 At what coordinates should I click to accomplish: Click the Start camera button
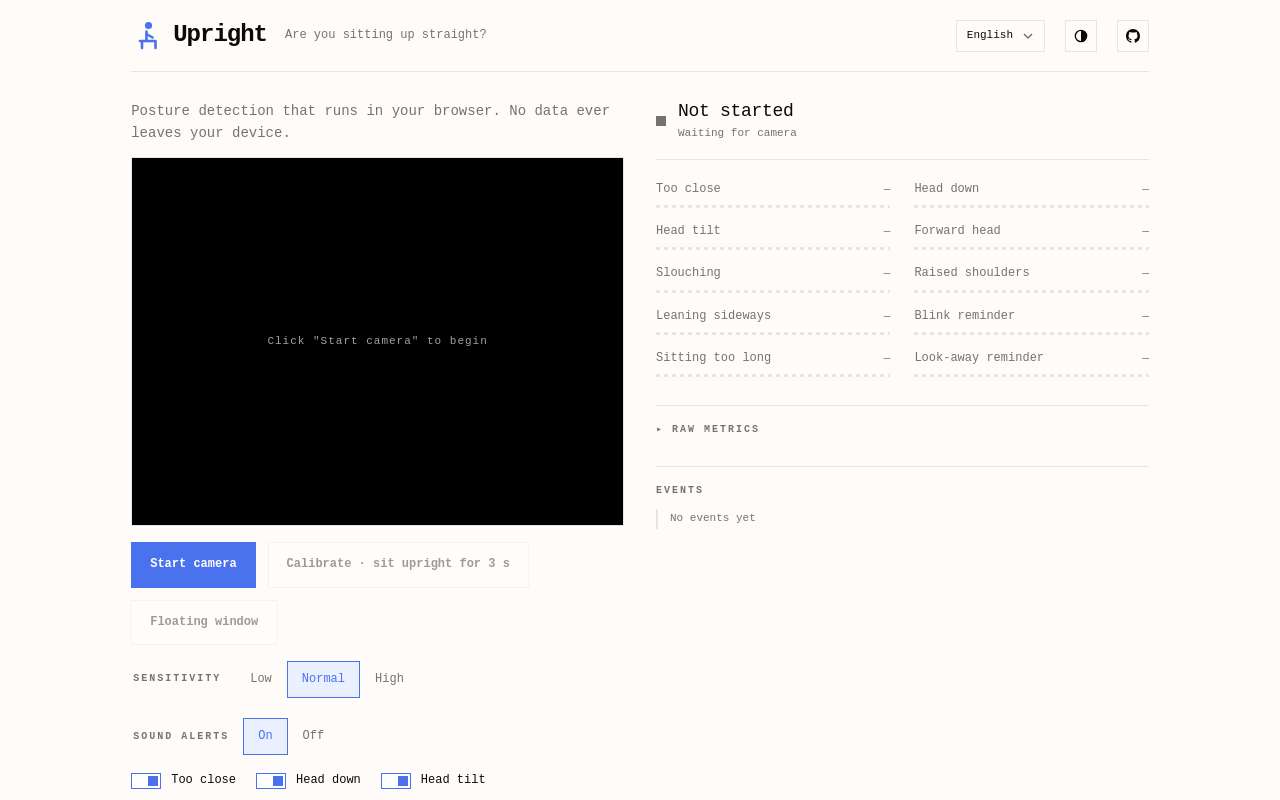click(x=193, y=565)
